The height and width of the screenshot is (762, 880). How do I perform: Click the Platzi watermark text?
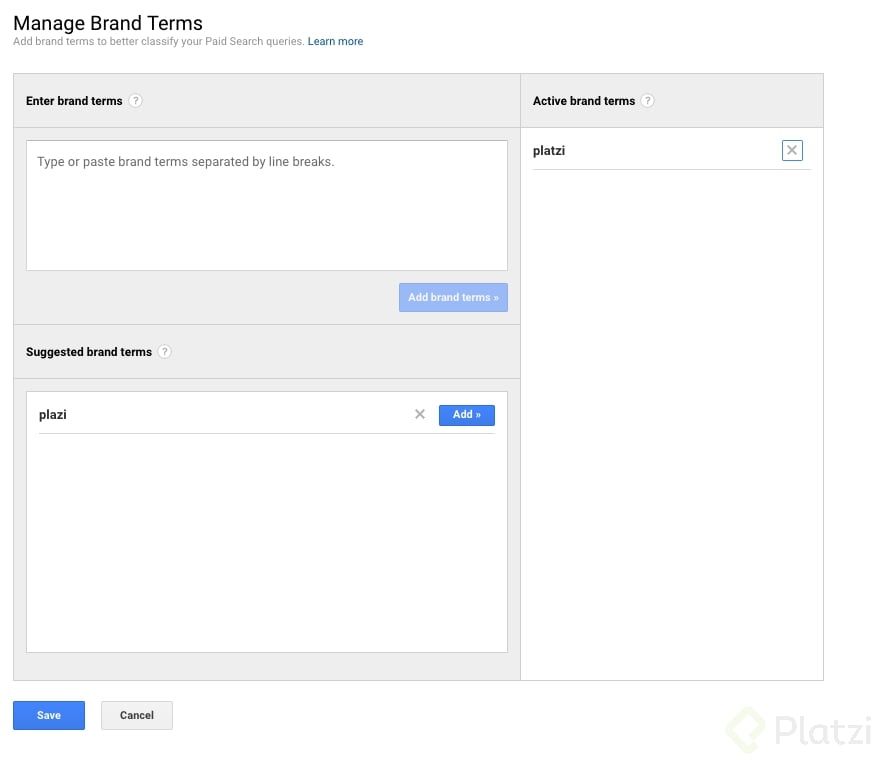[x=822, y=730]
